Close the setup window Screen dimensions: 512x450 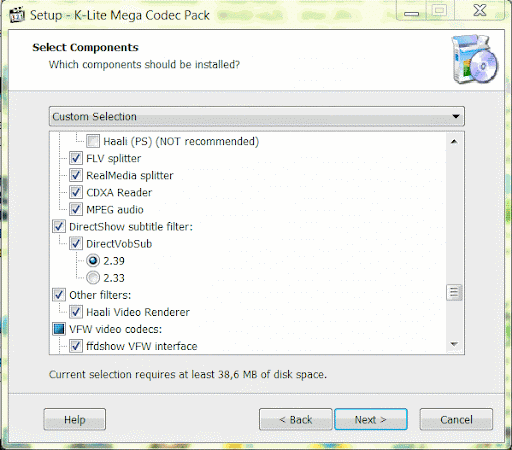(480, 11)
